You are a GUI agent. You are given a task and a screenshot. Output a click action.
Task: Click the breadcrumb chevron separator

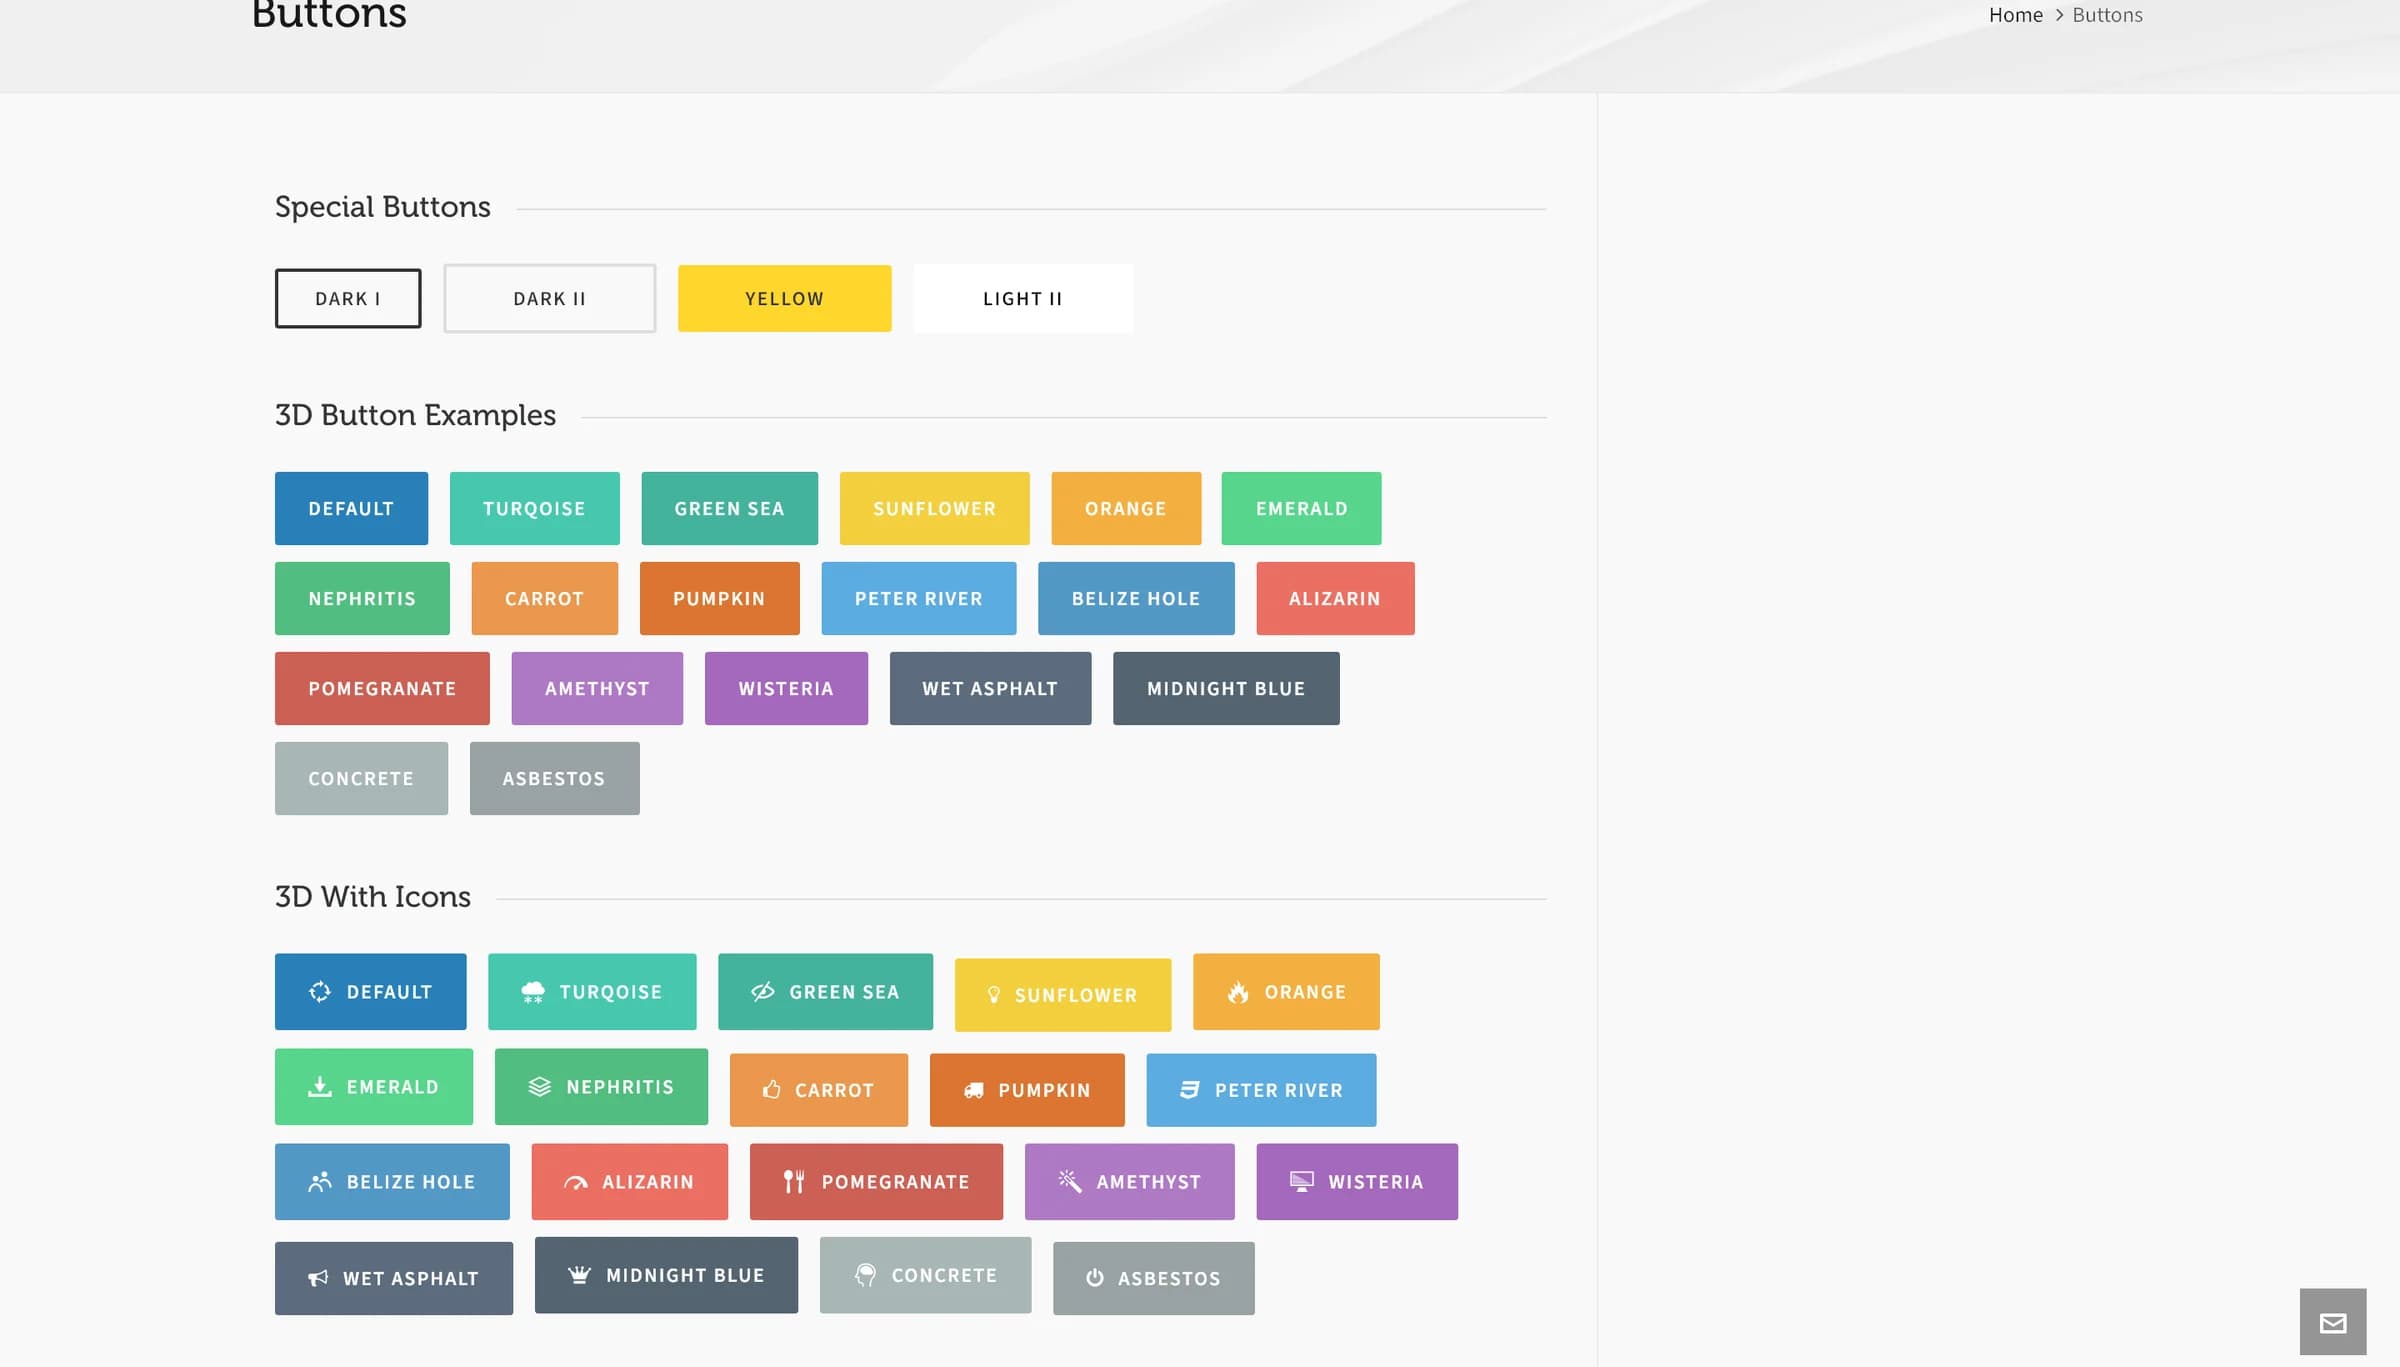point(2059,15)
